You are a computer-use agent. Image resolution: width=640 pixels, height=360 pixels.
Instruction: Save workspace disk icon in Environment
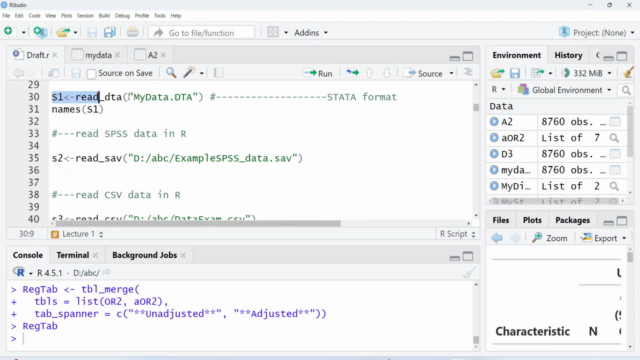pyautogui.click(x=515, y=73)
